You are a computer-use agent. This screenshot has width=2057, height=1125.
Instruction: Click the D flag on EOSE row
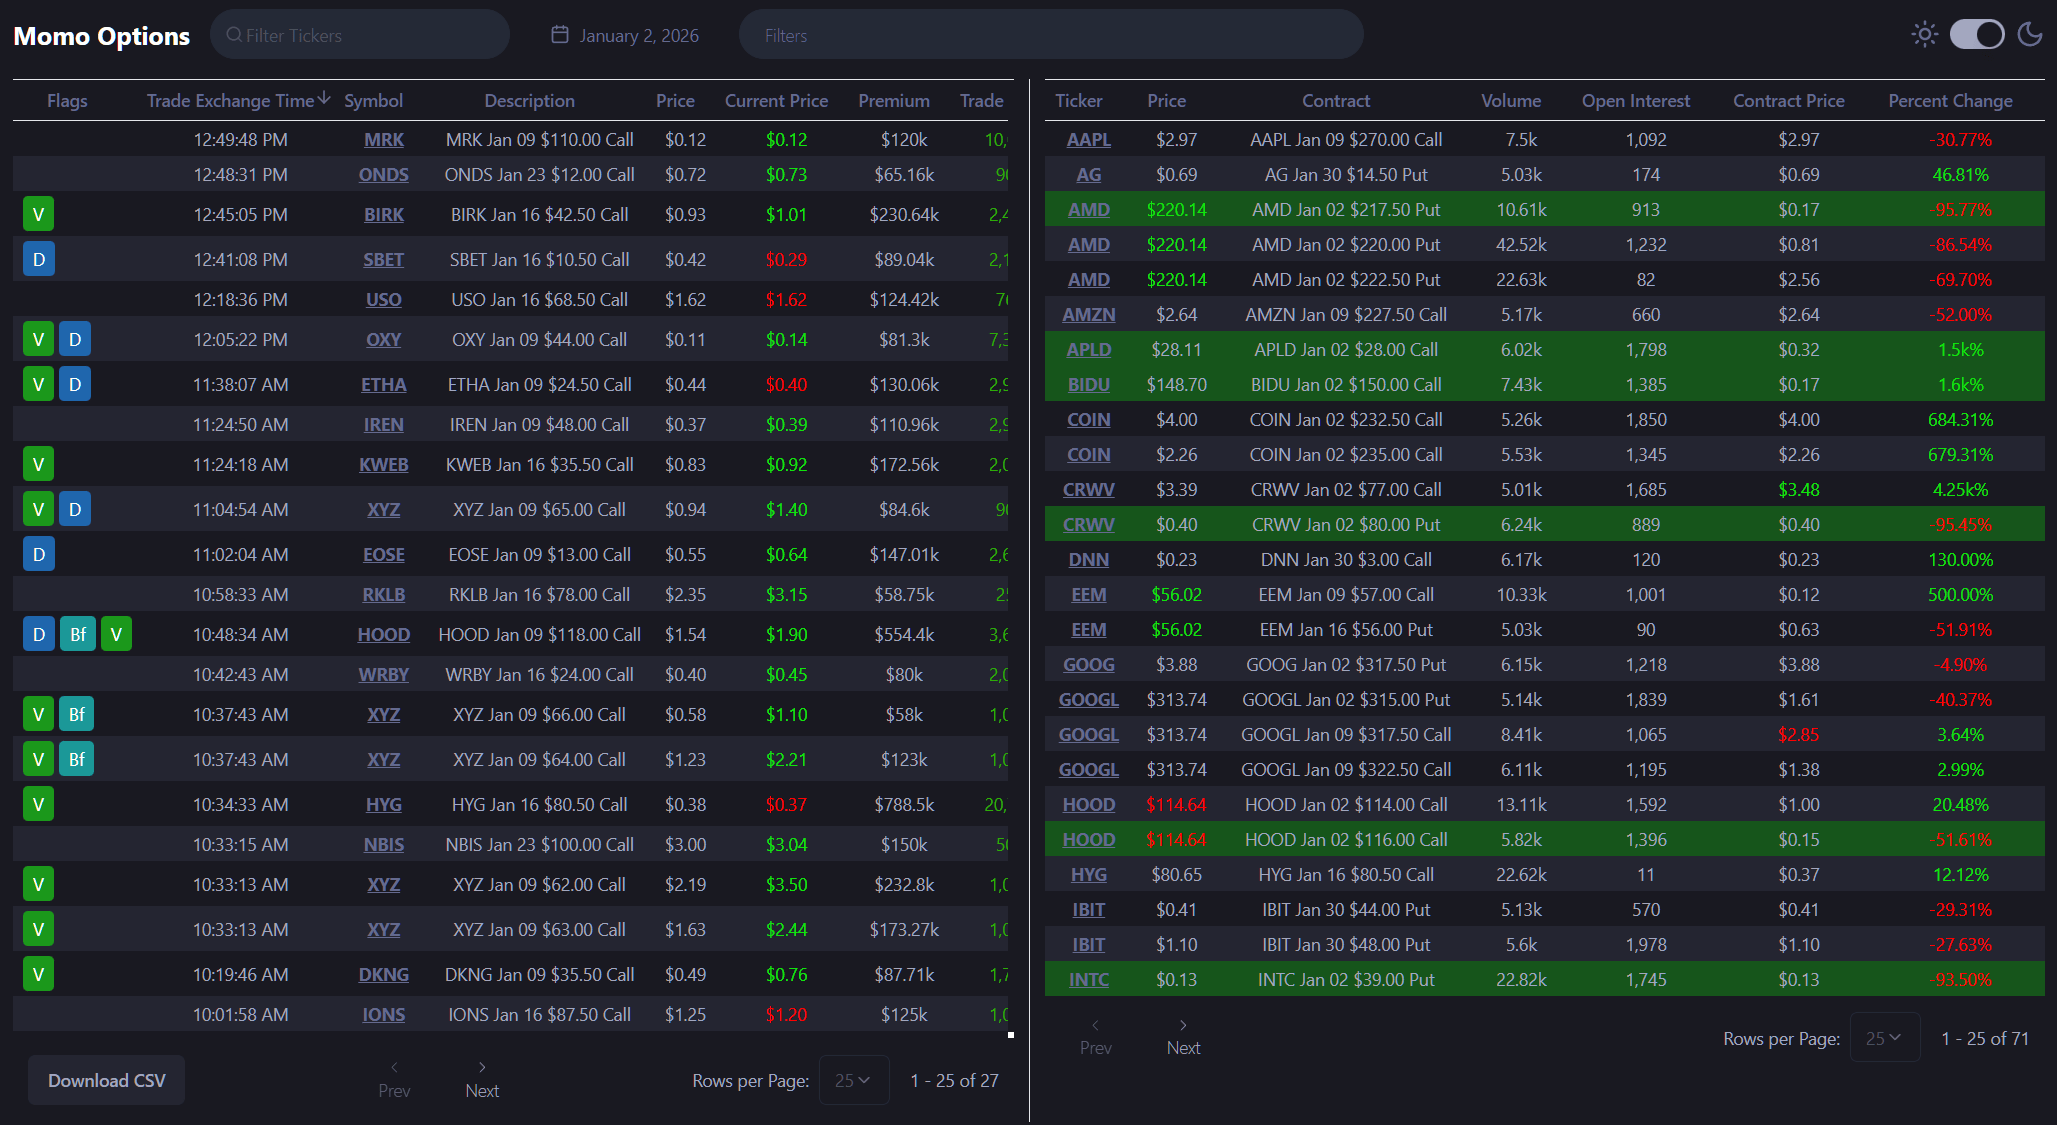(x=38, y=554)
